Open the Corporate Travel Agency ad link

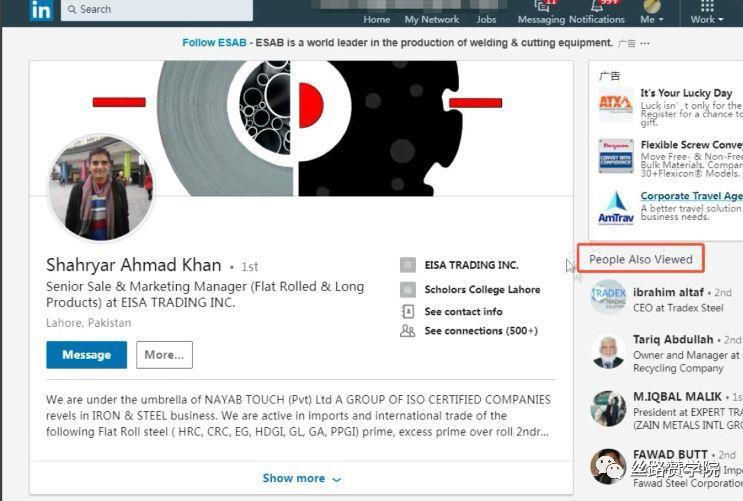click(691, 196)
